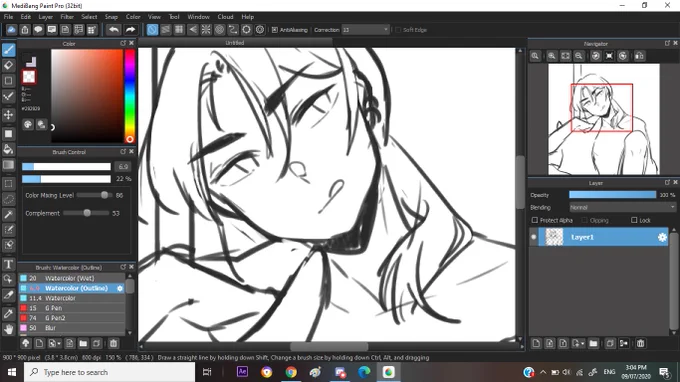This screenshot has height=382, width=680.
Task: Delete brush with trash icon in Brush panel
Action: (114, 343)
